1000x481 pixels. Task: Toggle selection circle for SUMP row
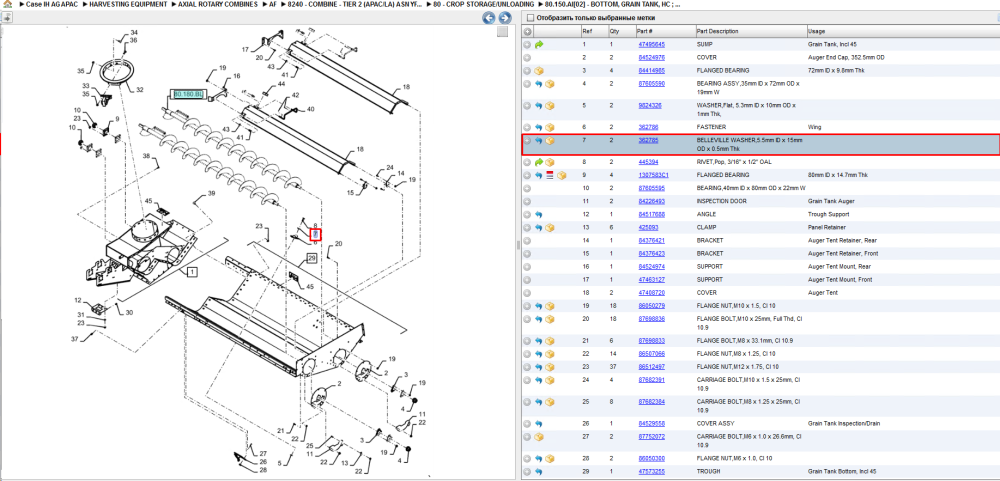click(x=527, y=45)
